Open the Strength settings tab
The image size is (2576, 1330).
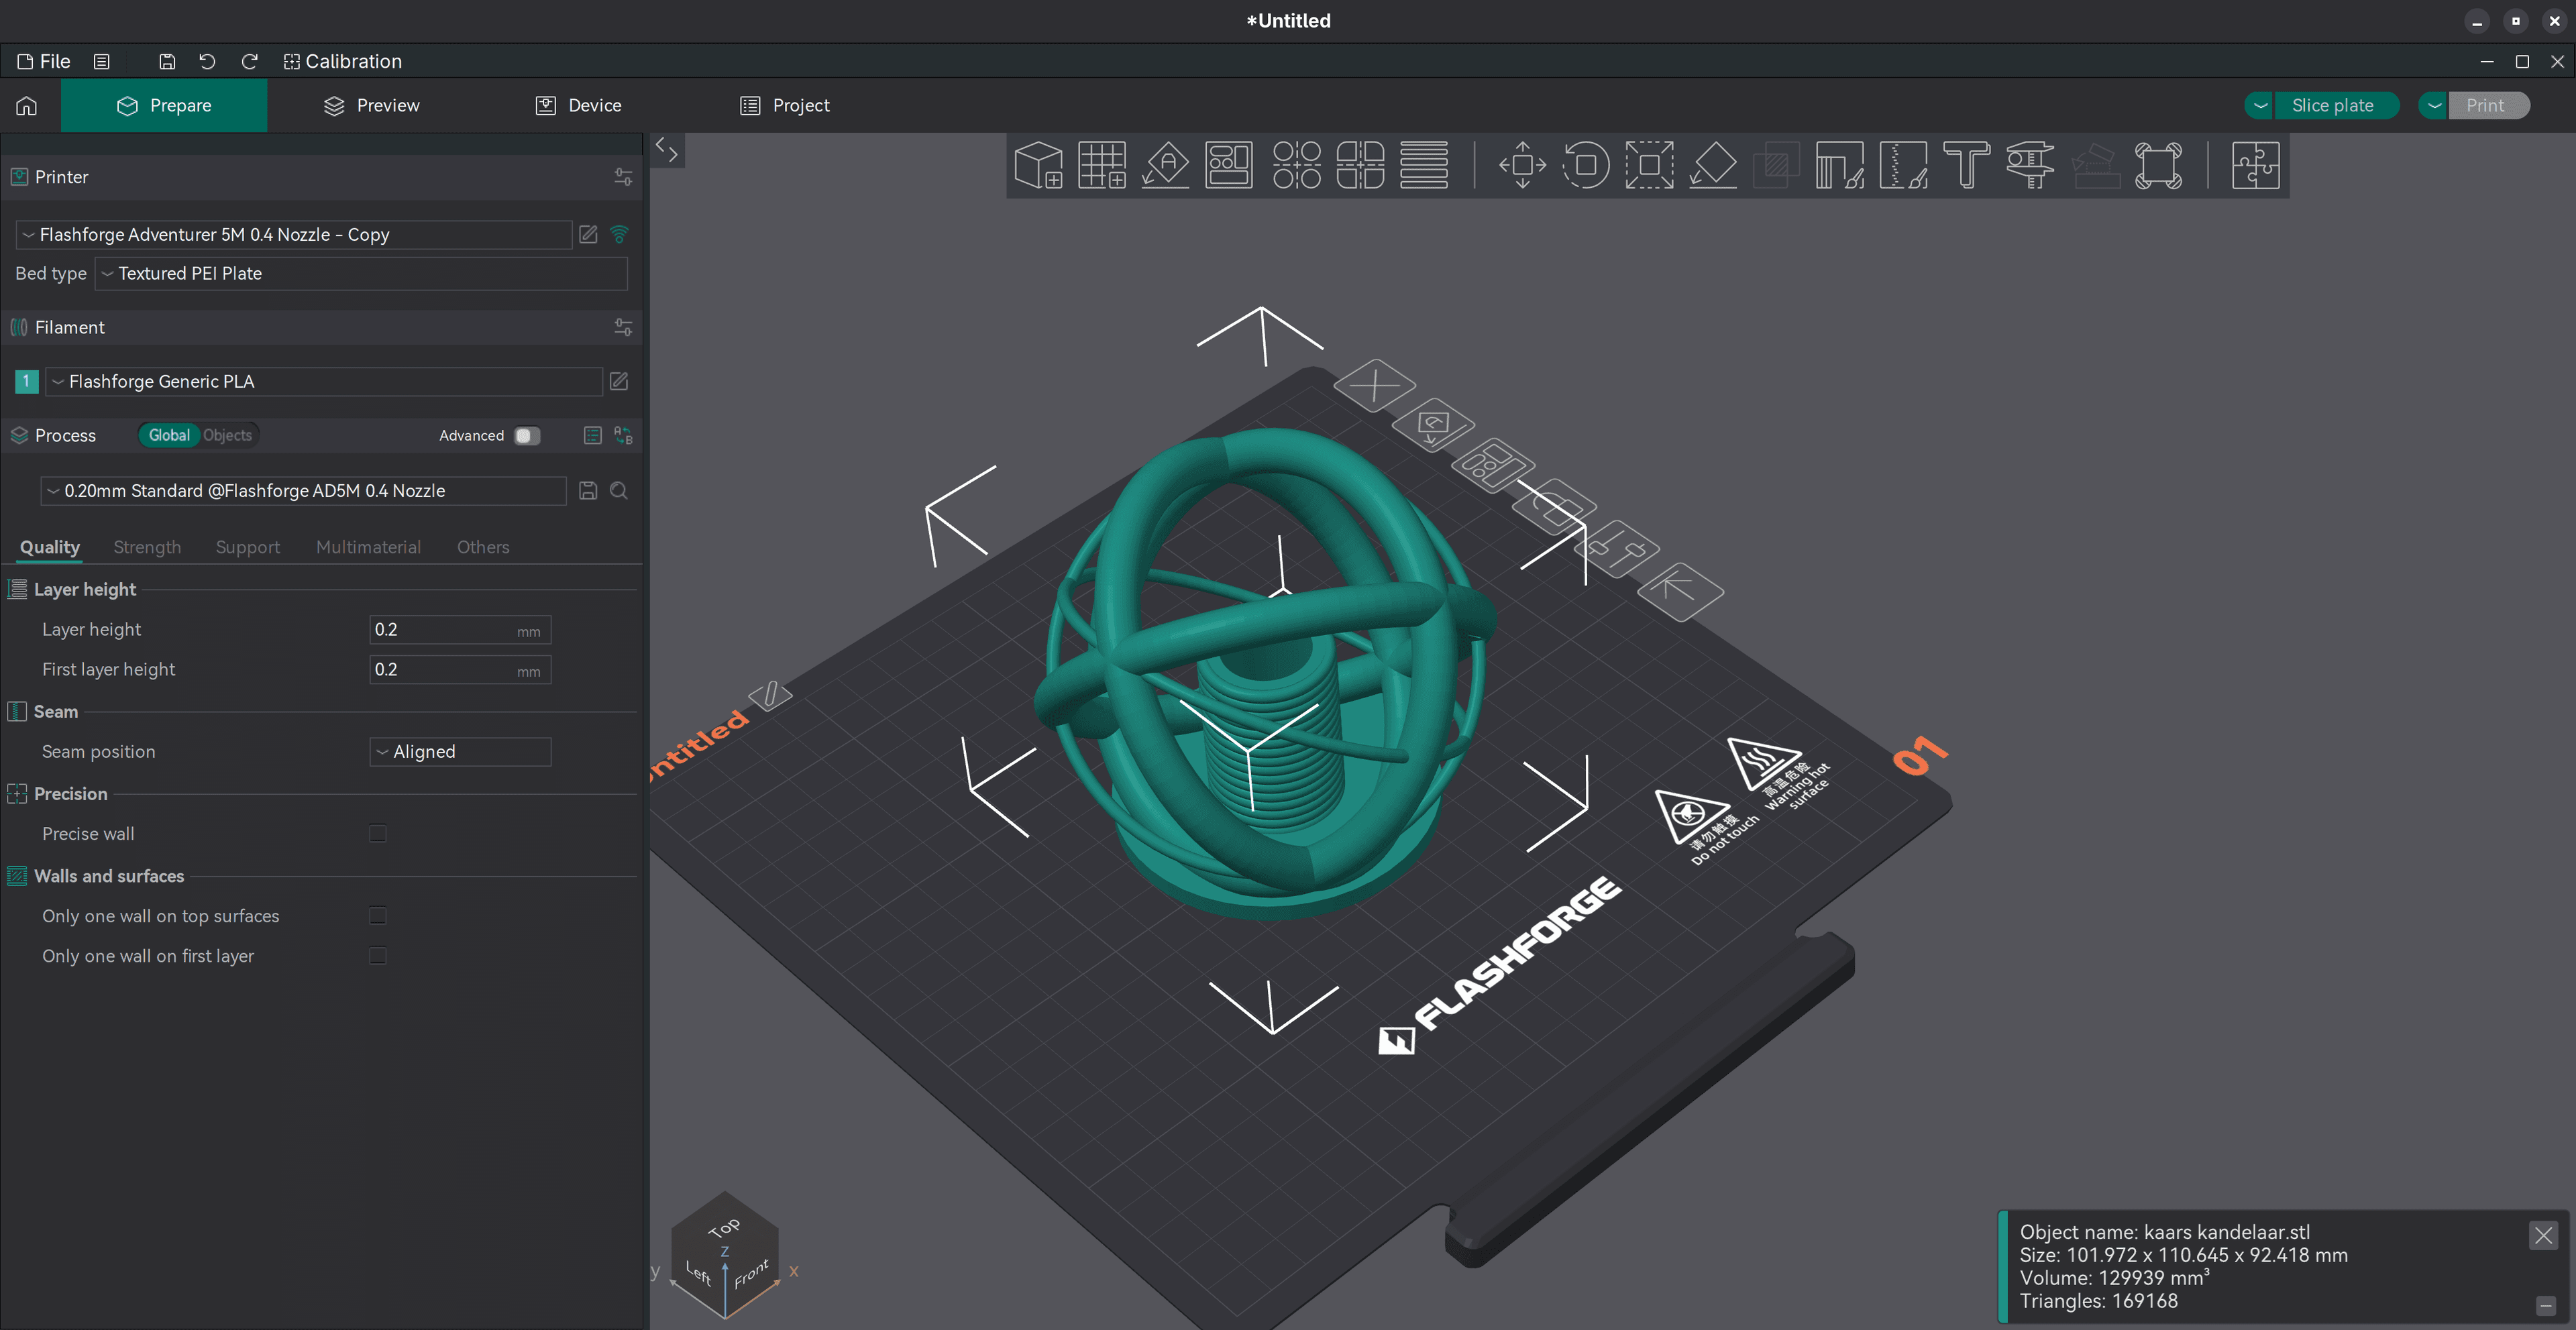point(147,547)
